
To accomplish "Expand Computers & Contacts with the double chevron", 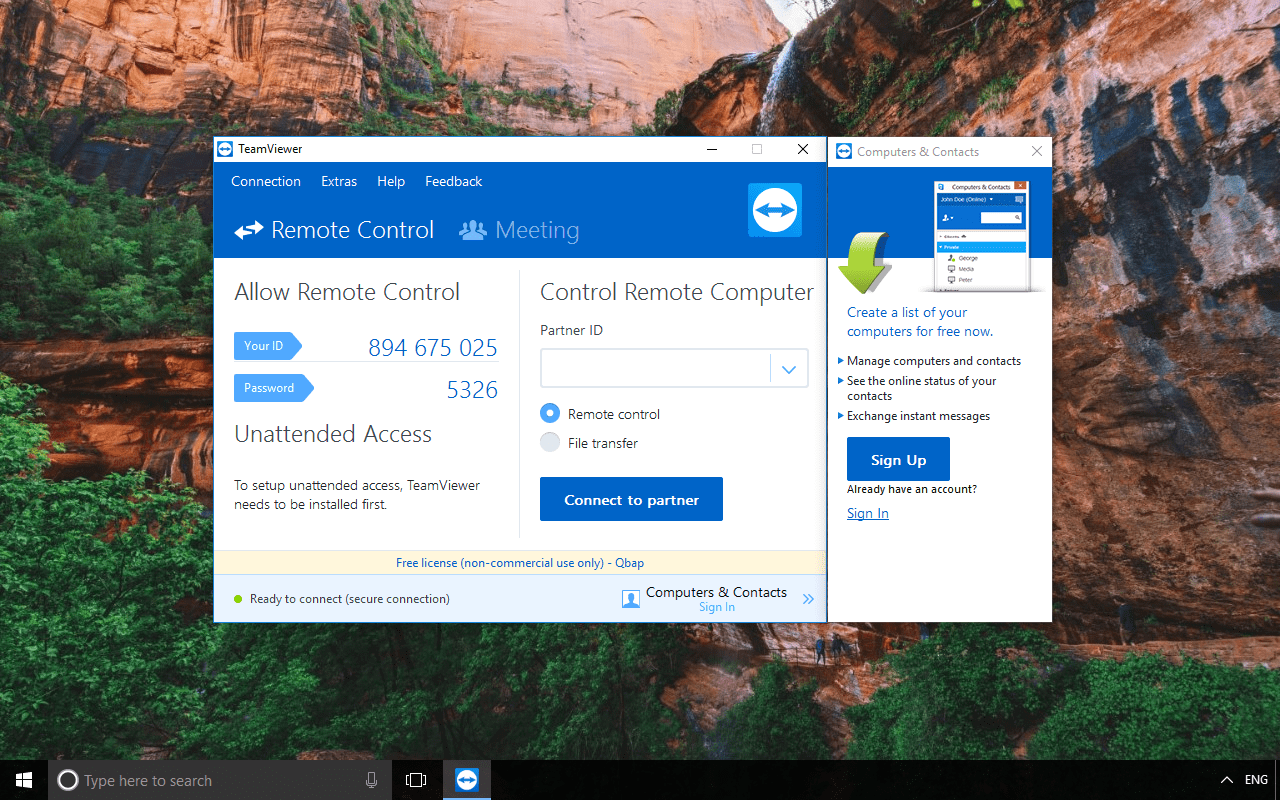I will 808,599.
